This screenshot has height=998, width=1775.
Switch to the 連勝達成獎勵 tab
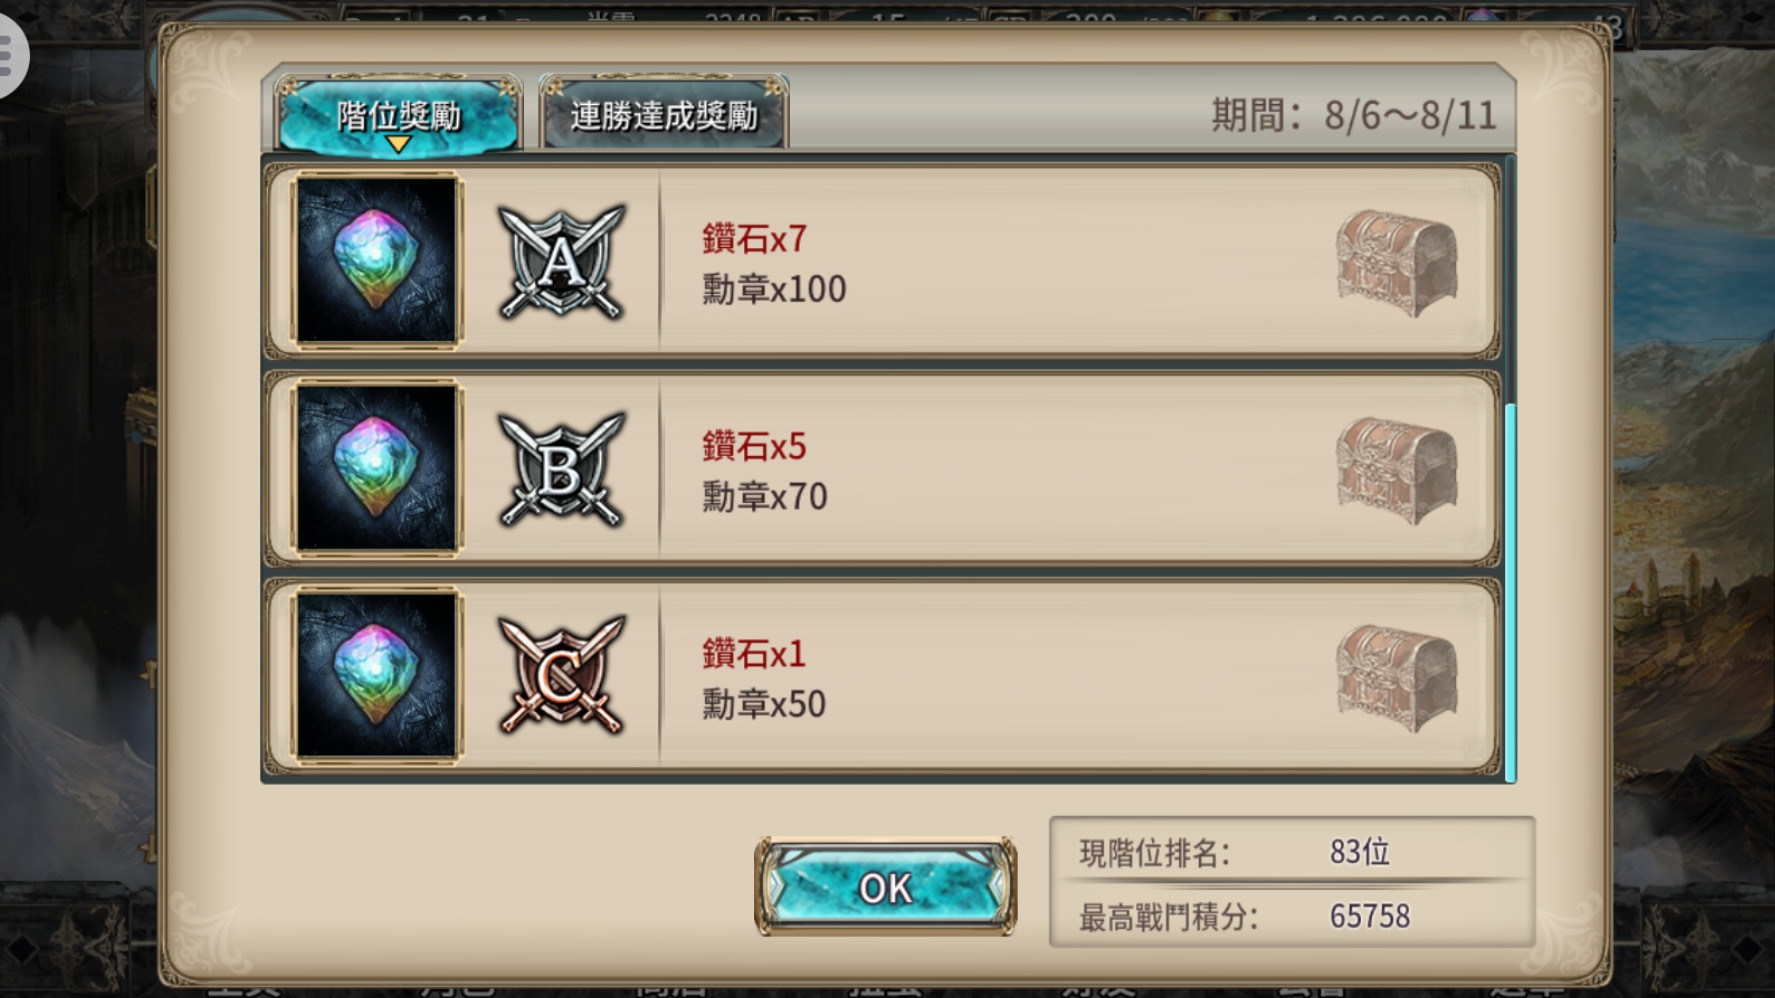tap(664, 115)
